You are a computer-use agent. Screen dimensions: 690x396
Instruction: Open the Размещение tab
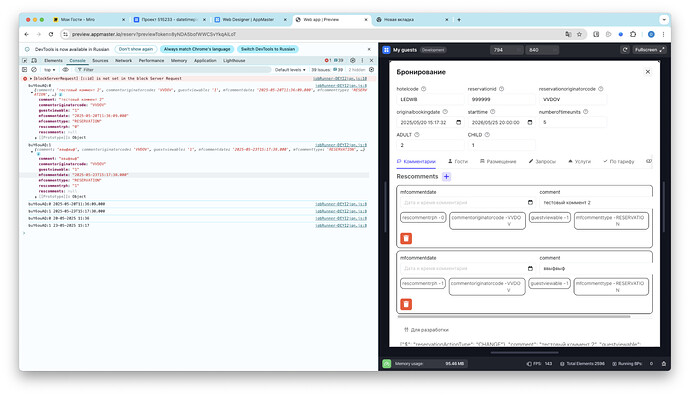pos(498,161)
